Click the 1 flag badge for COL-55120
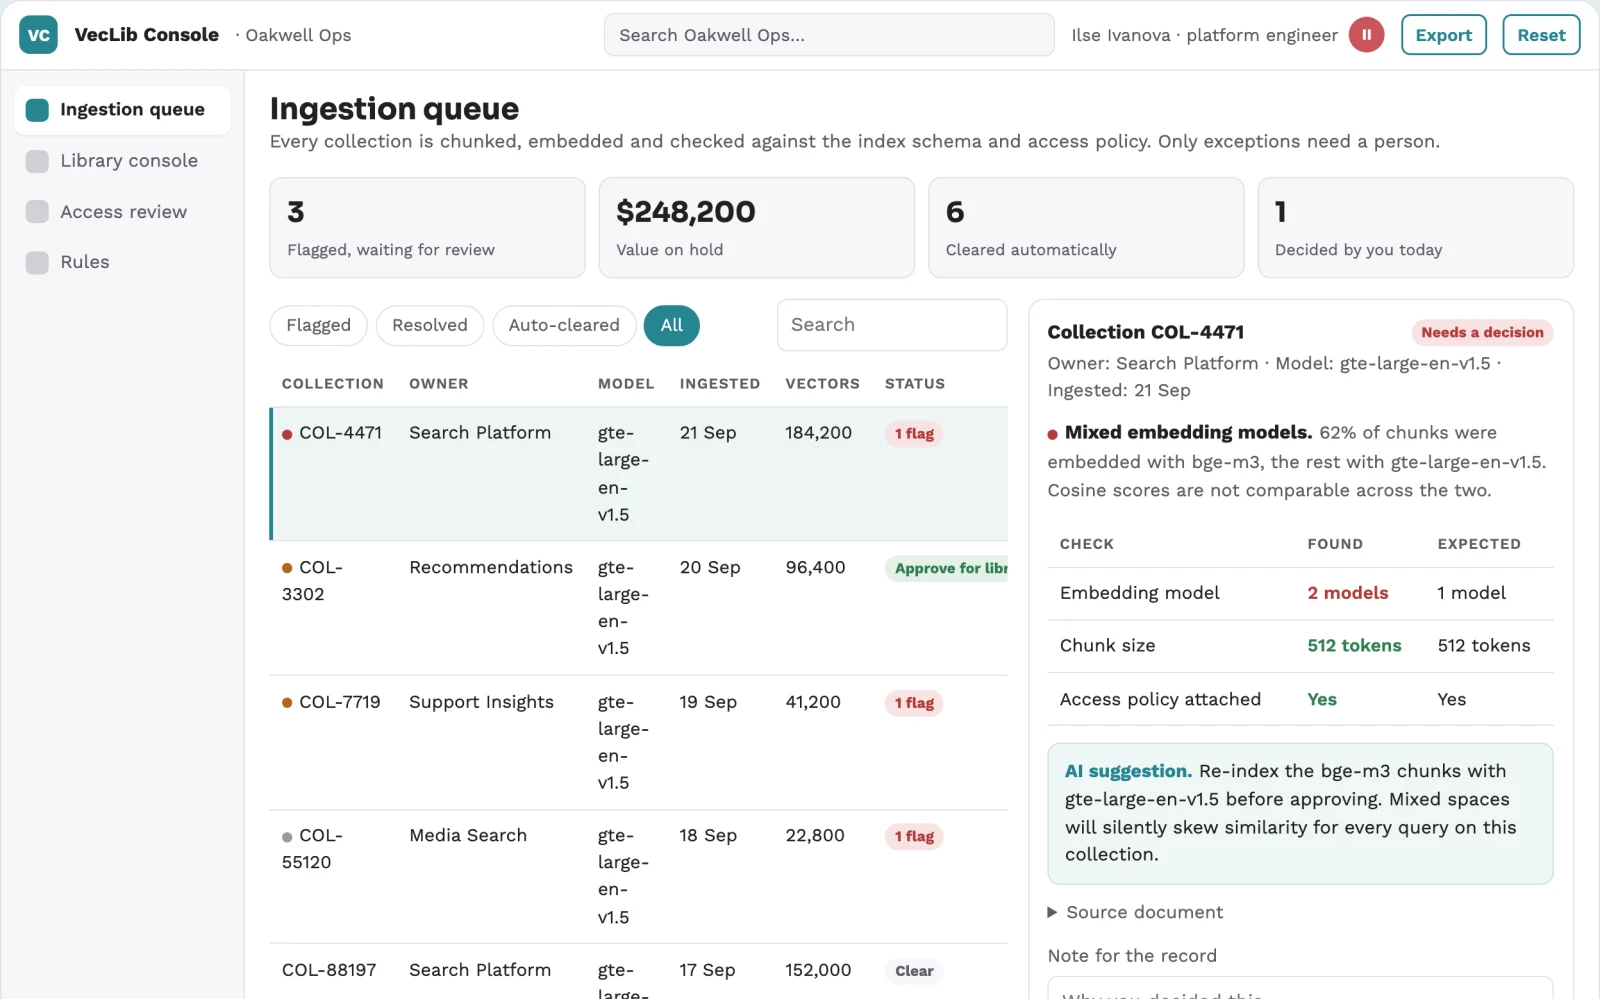Viewport: 1600px width, 999px height. [914, 837]
